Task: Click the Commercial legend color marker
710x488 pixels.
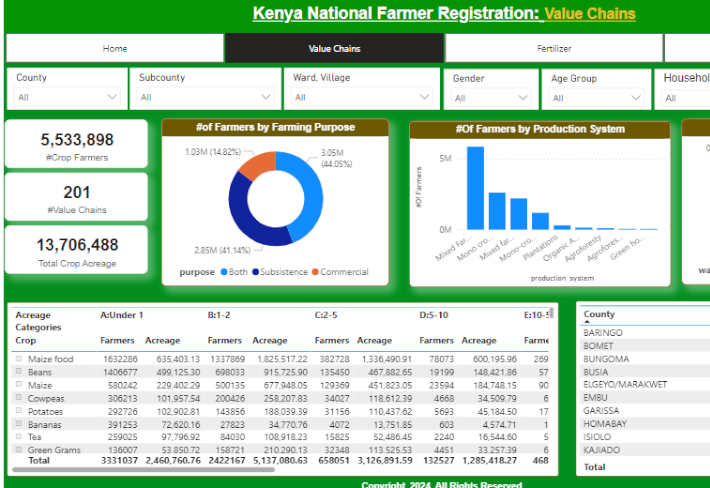Action: (x=315, y=272)
